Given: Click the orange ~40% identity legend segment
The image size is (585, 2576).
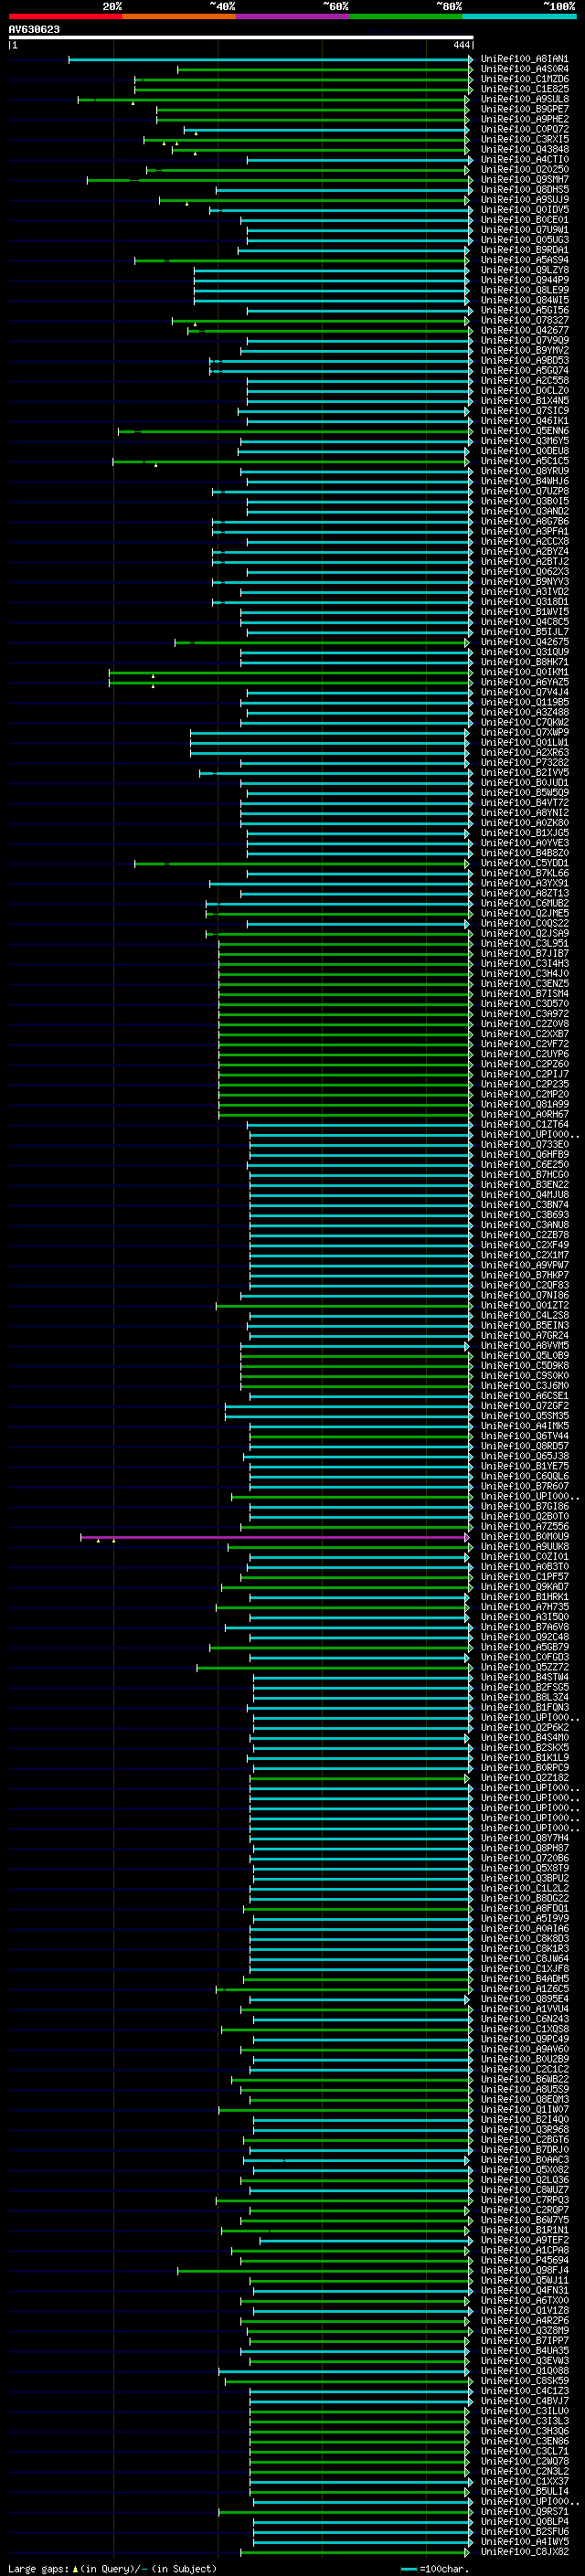Looking at the screenshot, I should point(179,16).
